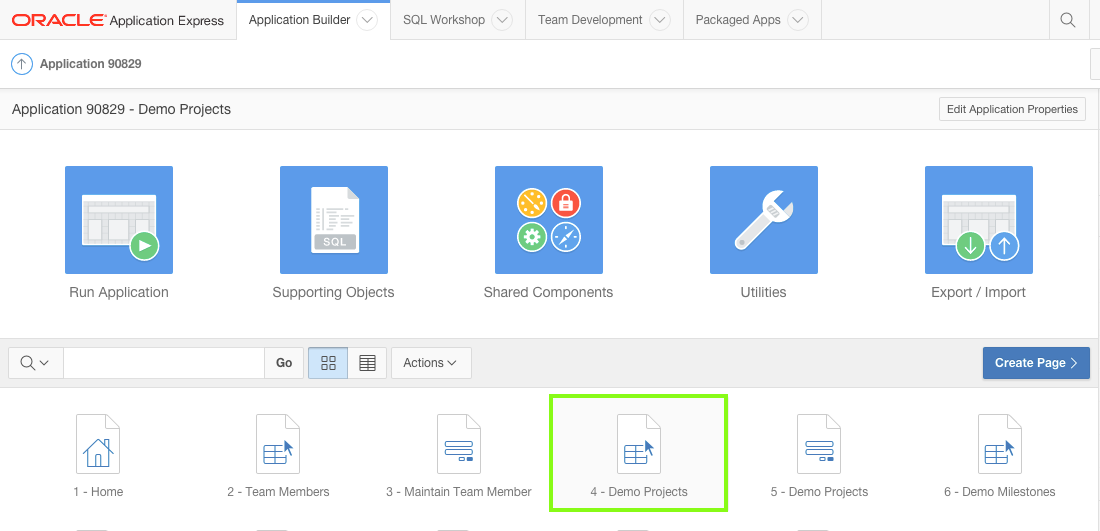Open page 1 - Home icon

point(98,444)
